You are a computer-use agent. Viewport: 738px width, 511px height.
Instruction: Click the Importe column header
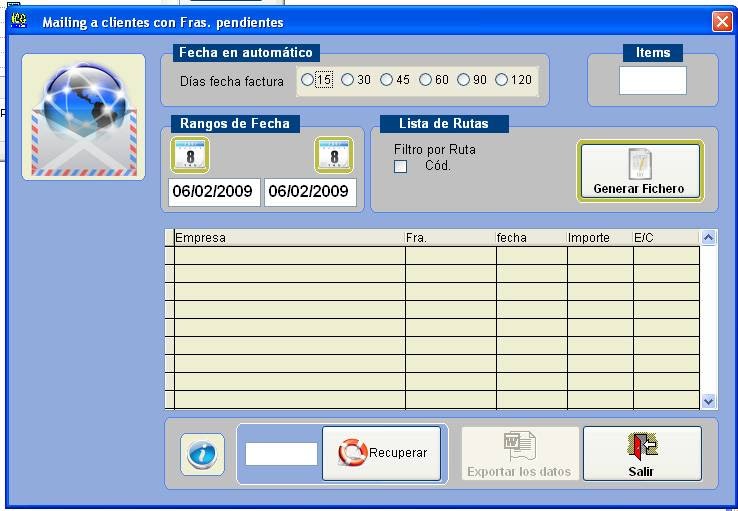click(600, 238)
